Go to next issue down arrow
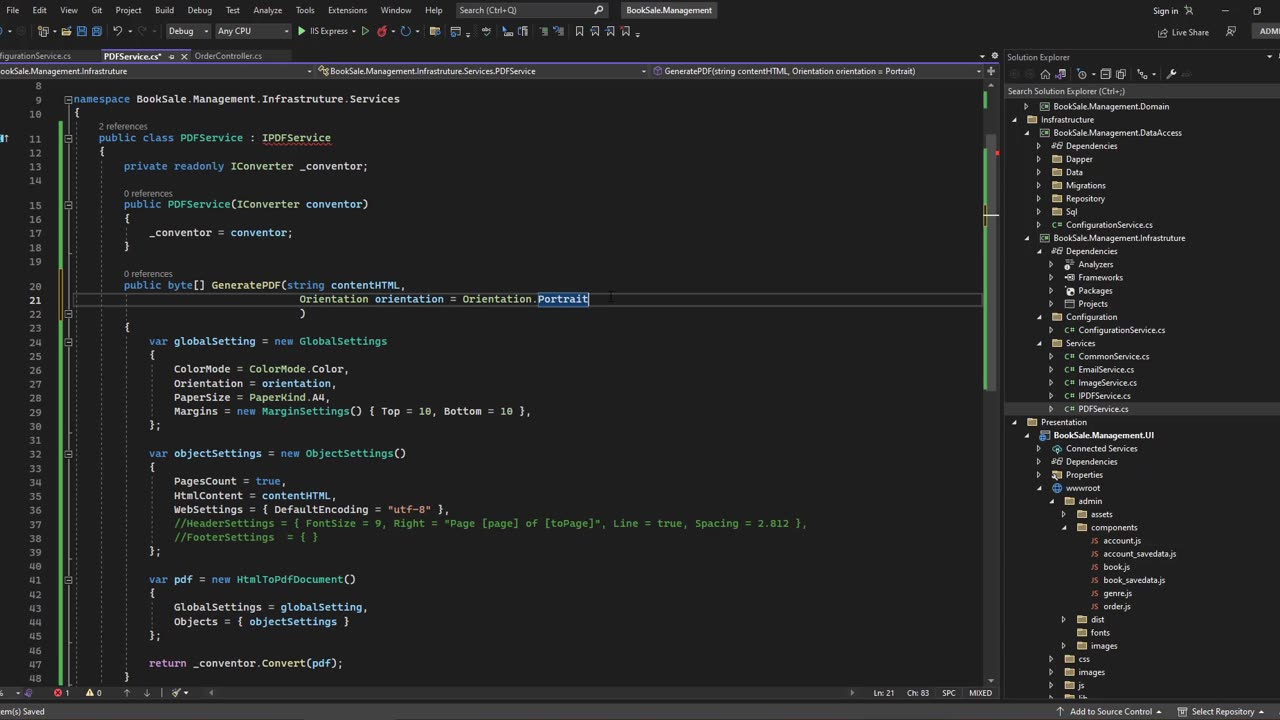 tap(146, 693)
